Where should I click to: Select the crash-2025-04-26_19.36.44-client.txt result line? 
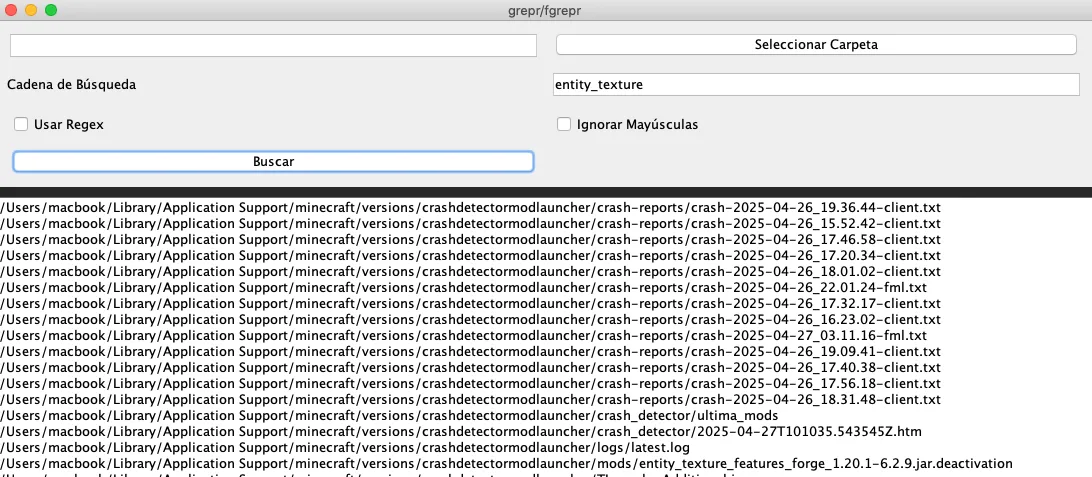tap(470, 207)
